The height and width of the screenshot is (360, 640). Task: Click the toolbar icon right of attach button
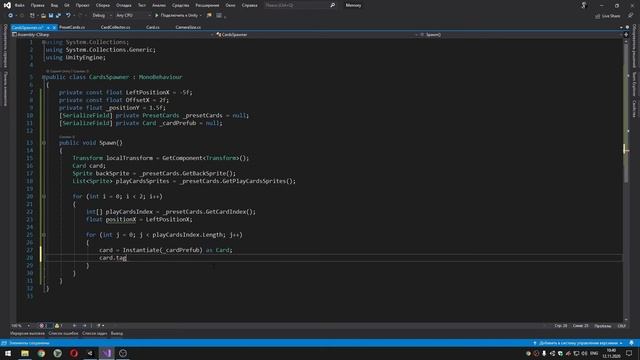click(x=209, y=16)
